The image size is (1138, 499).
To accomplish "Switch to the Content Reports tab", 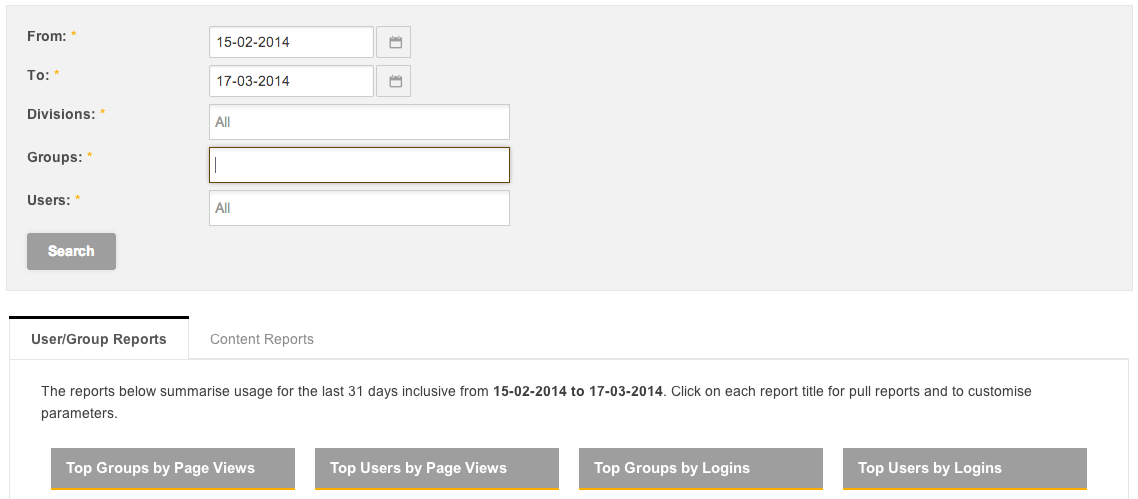I will [261, 339].
